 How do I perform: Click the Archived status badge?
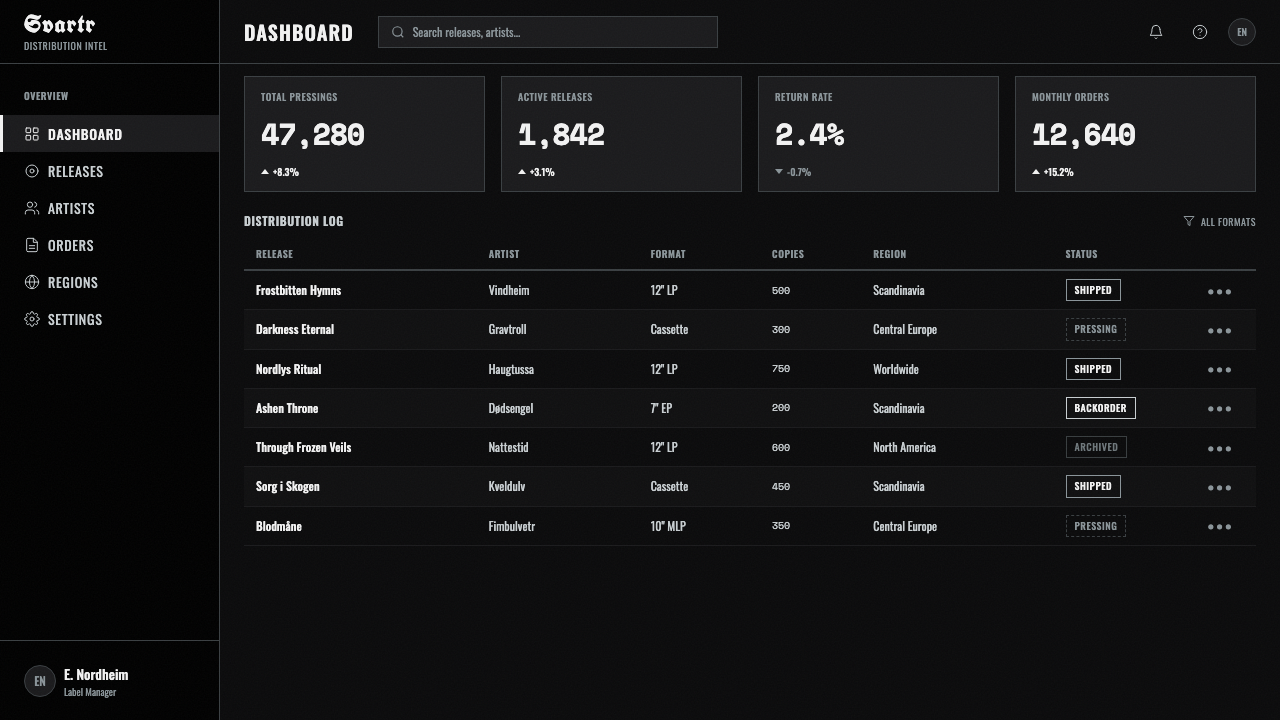coord(1096,447)
